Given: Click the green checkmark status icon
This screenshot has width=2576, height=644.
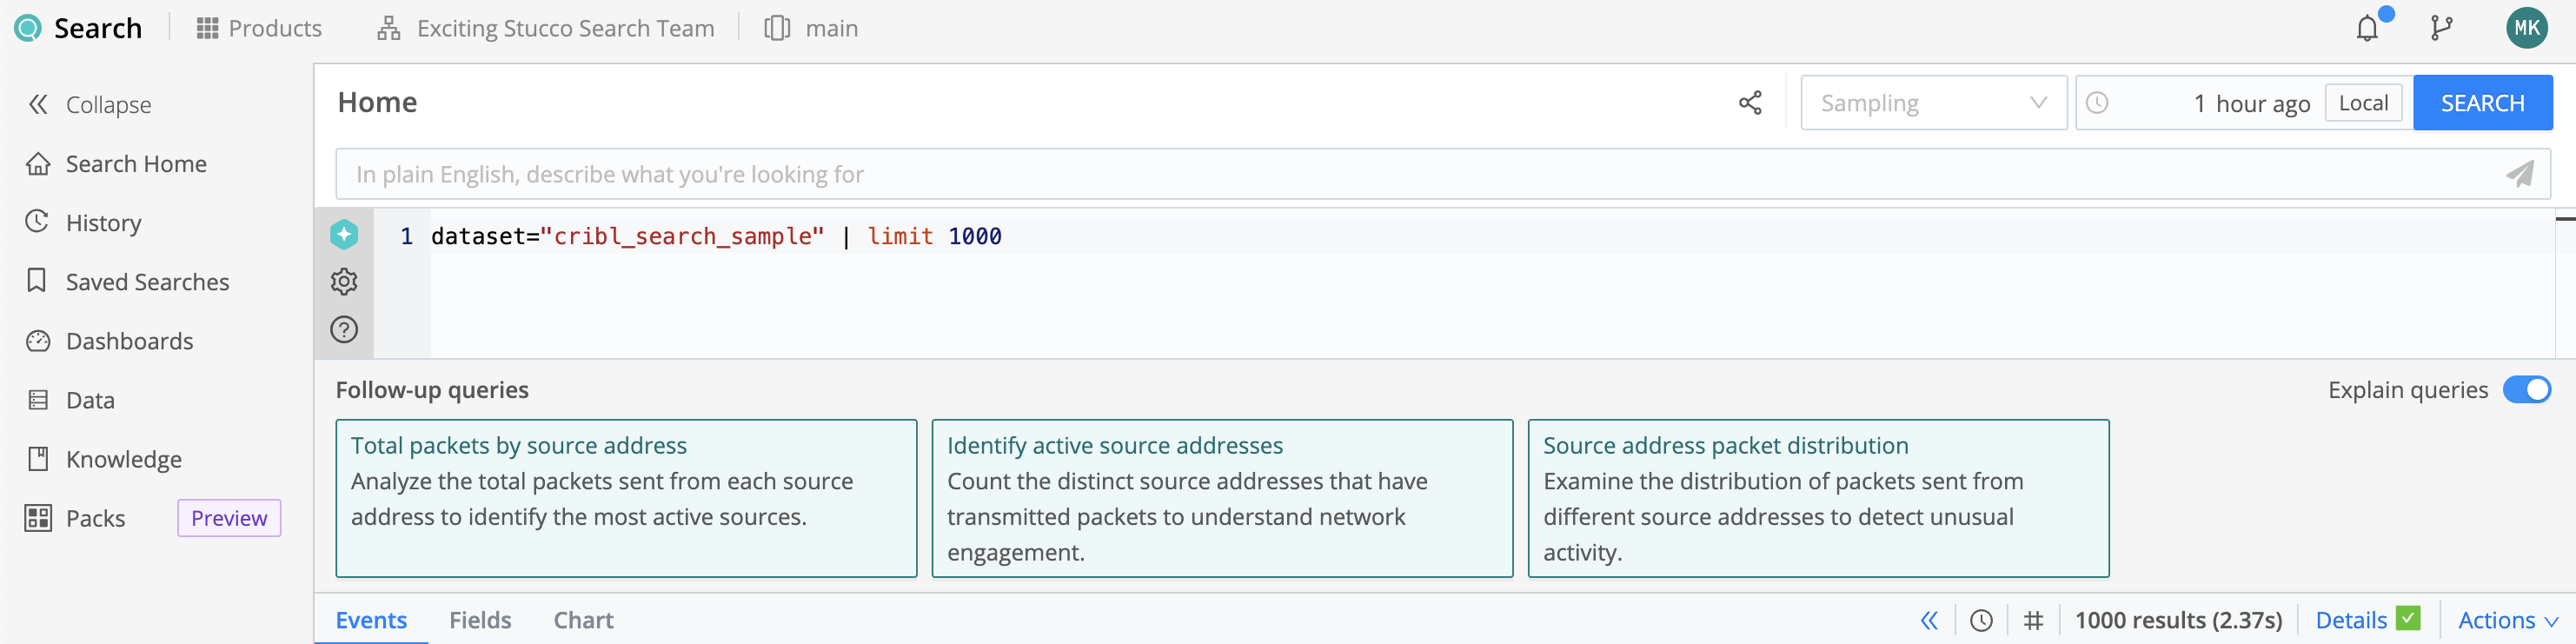Looking at the screenshot, I should tap(2409, 618).
